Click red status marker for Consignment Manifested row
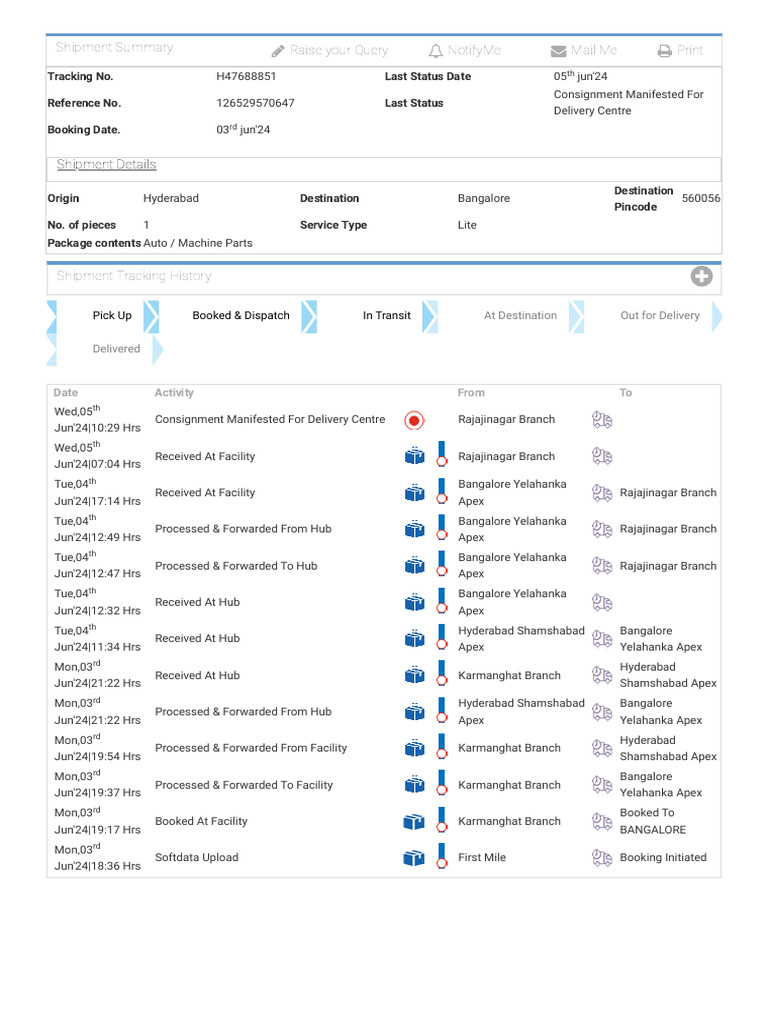 pos(414,420)
